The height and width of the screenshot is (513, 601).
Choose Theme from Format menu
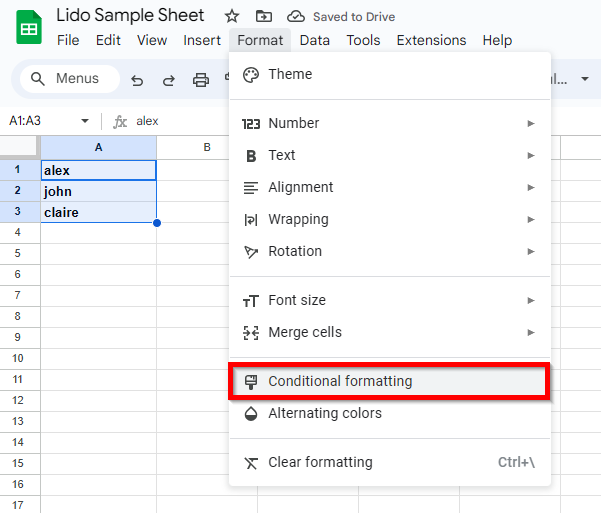[x=390, y=74]
